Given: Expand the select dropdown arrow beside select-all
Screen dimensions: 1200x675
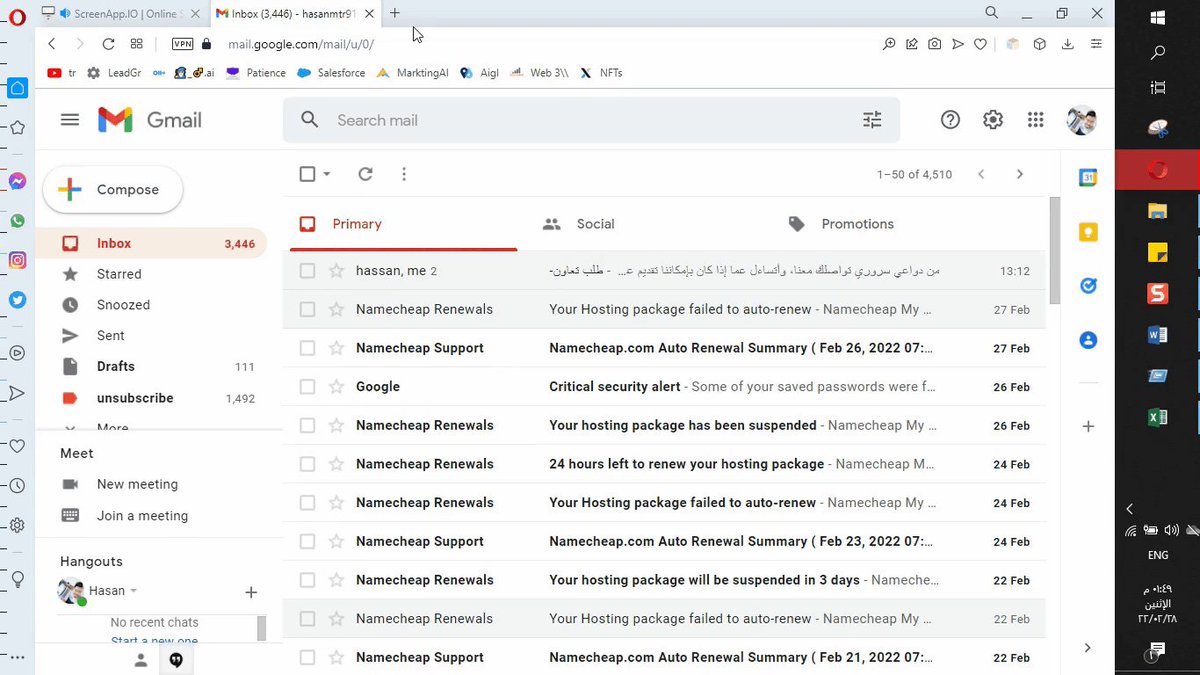Looking at the screenshot, I should point(327,174).
